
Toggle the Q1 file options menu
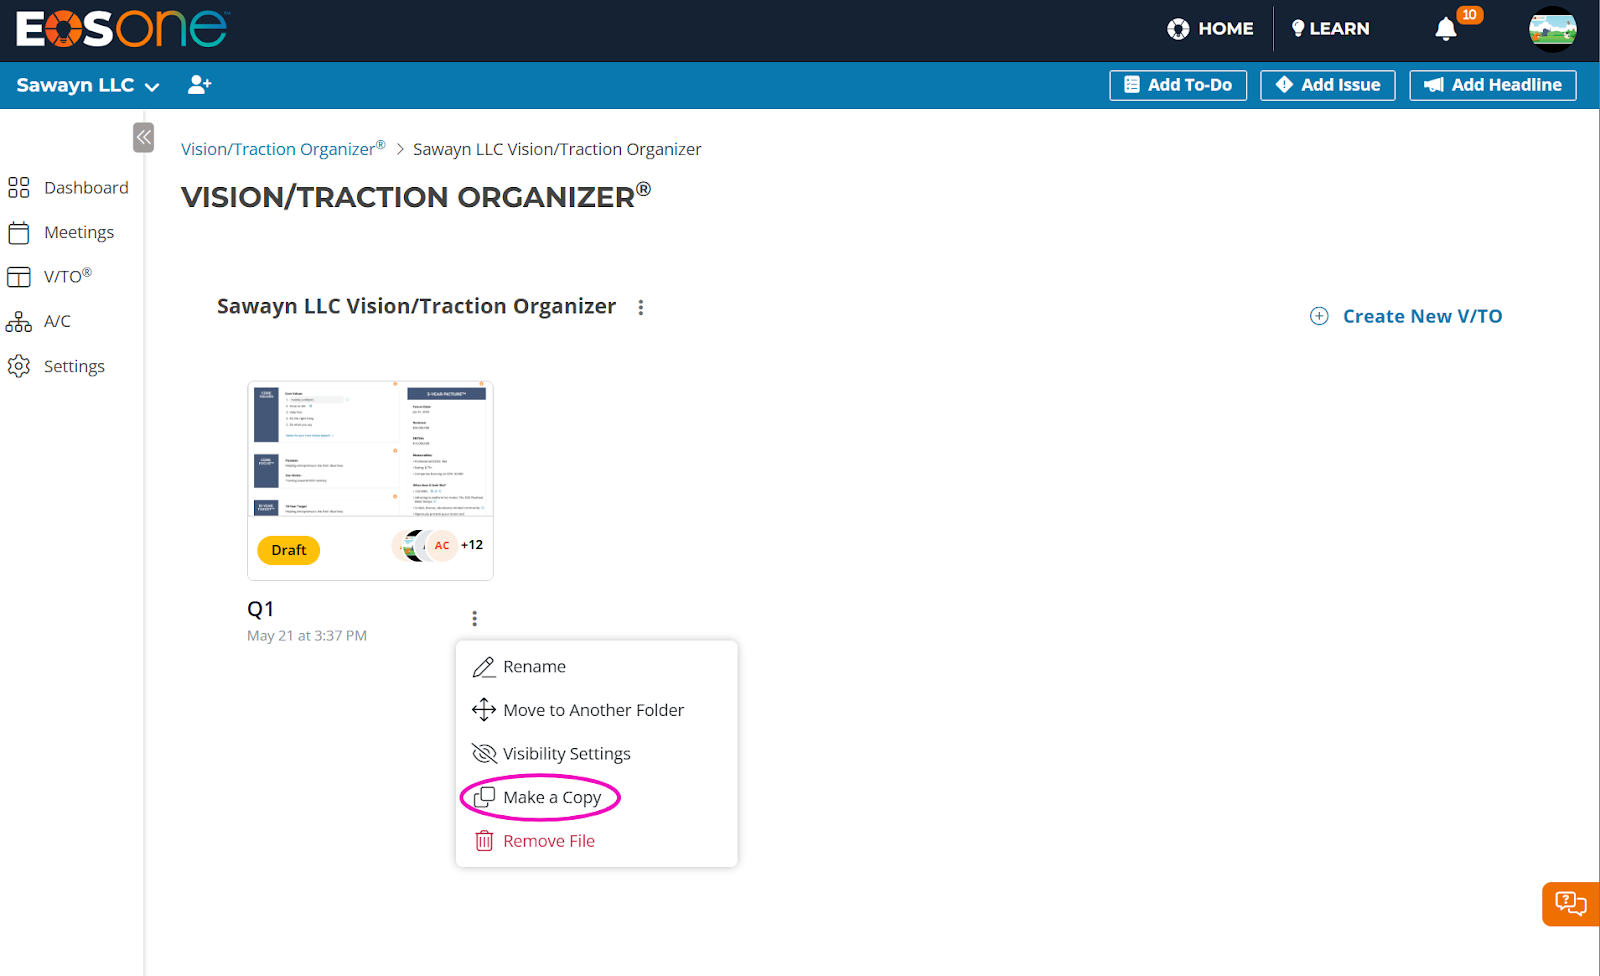[474, 619]
